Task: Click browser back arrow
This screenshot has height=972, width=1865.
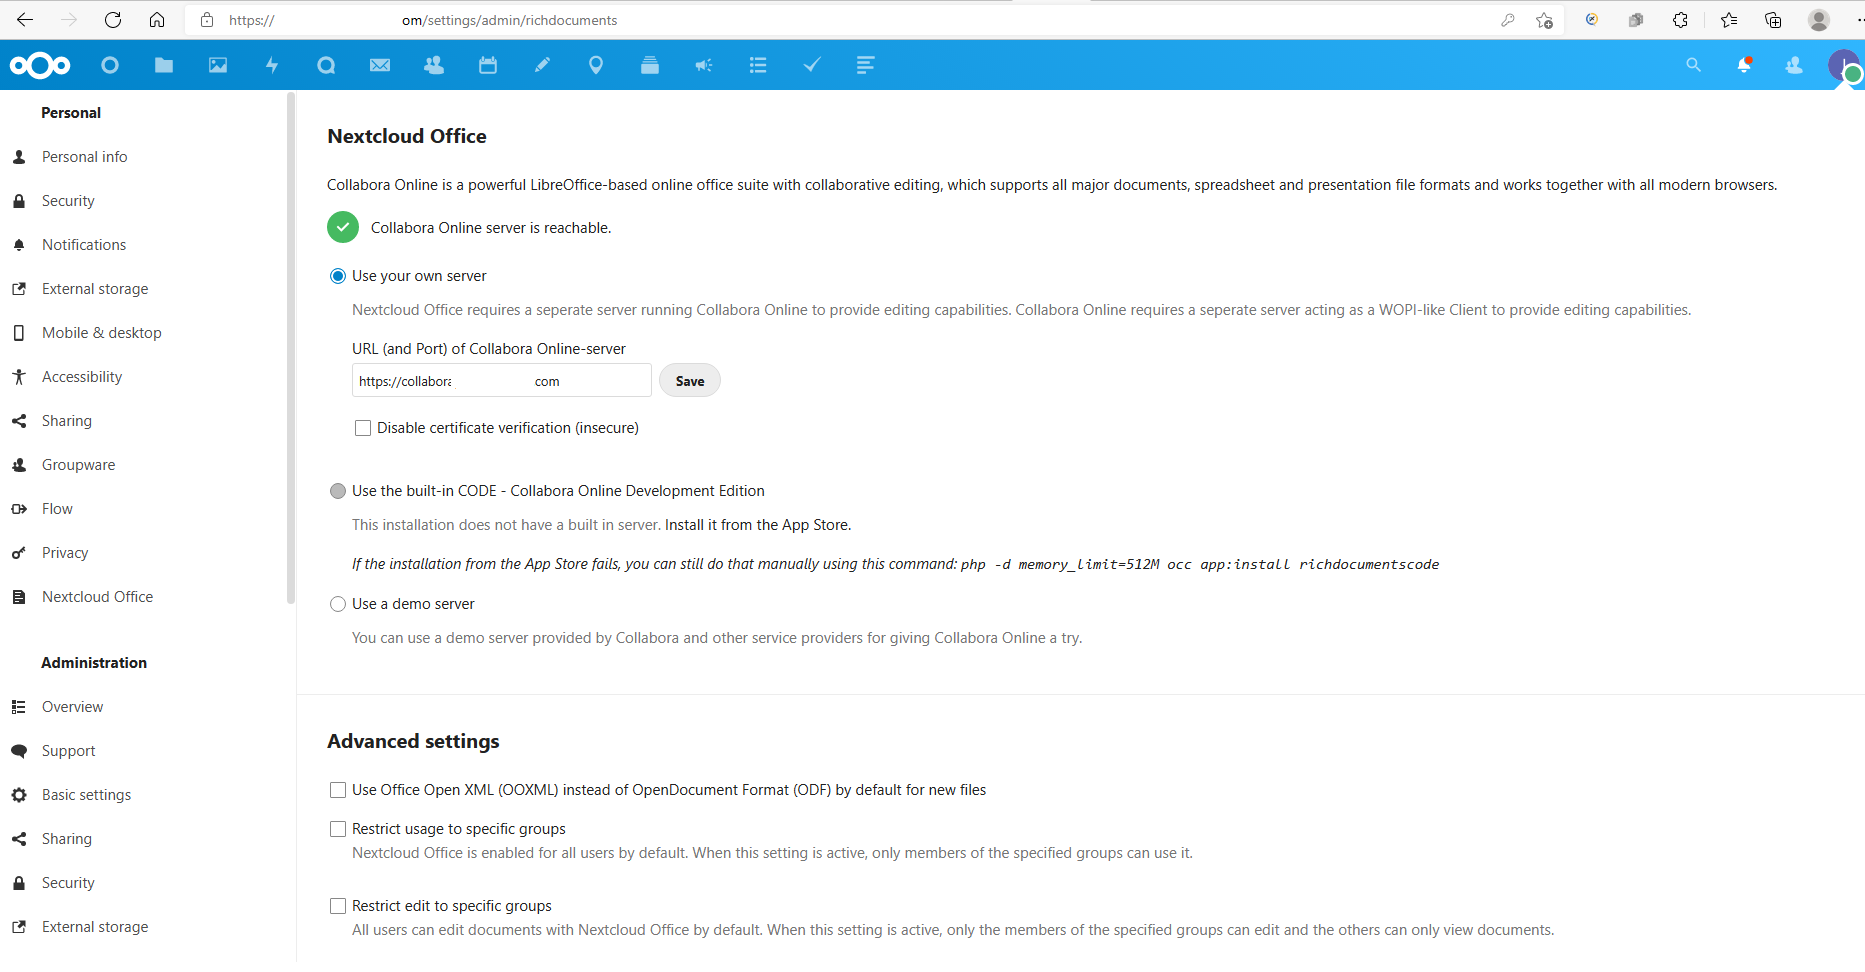Action: point(25,20)
